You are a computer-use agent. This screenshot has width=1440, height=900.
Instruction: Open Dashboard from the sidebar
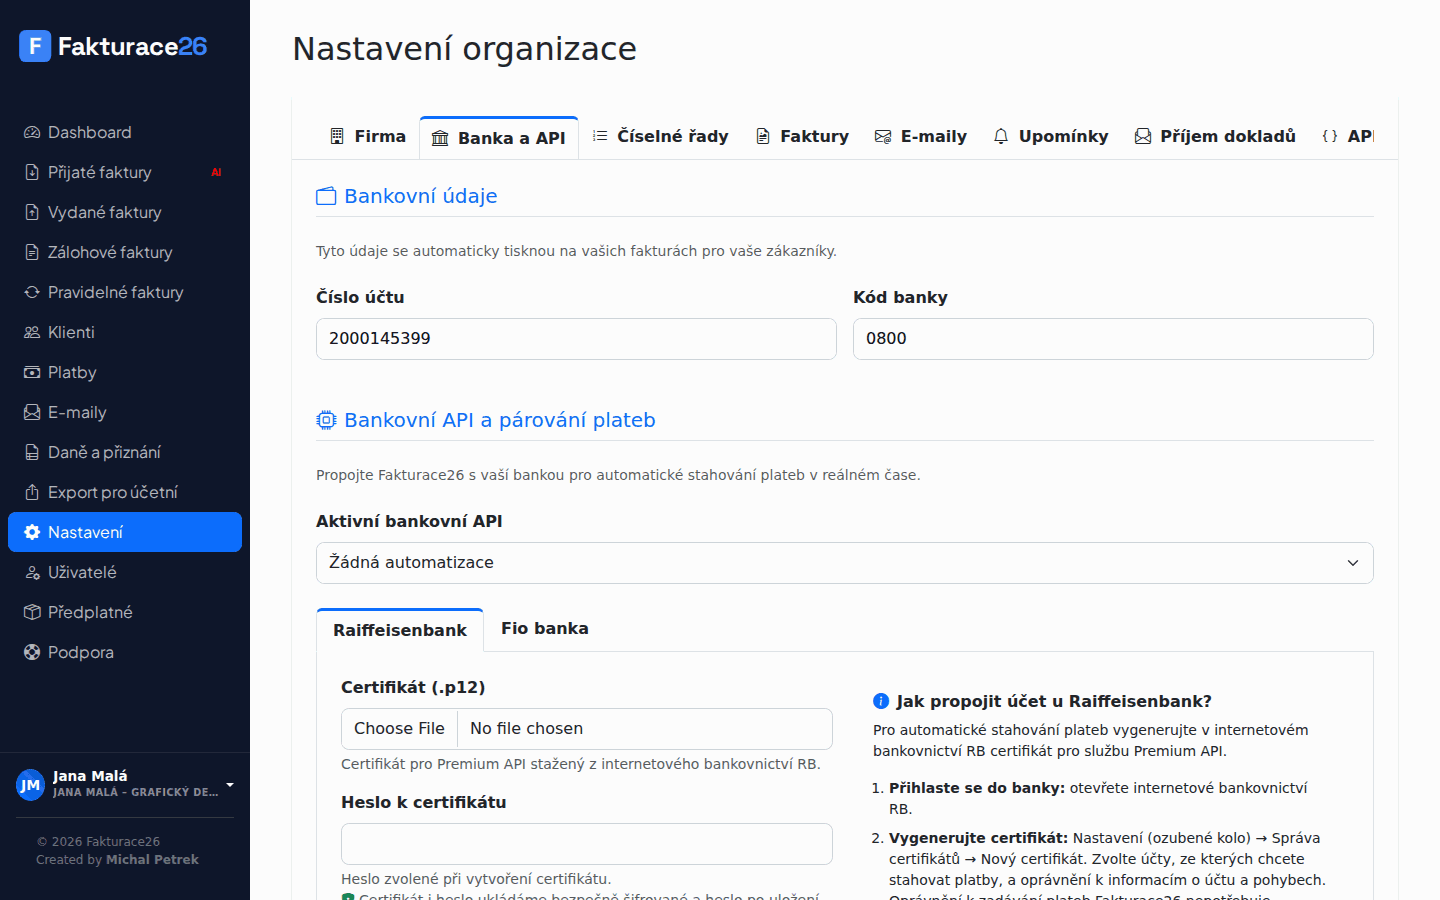coord(125,132)
